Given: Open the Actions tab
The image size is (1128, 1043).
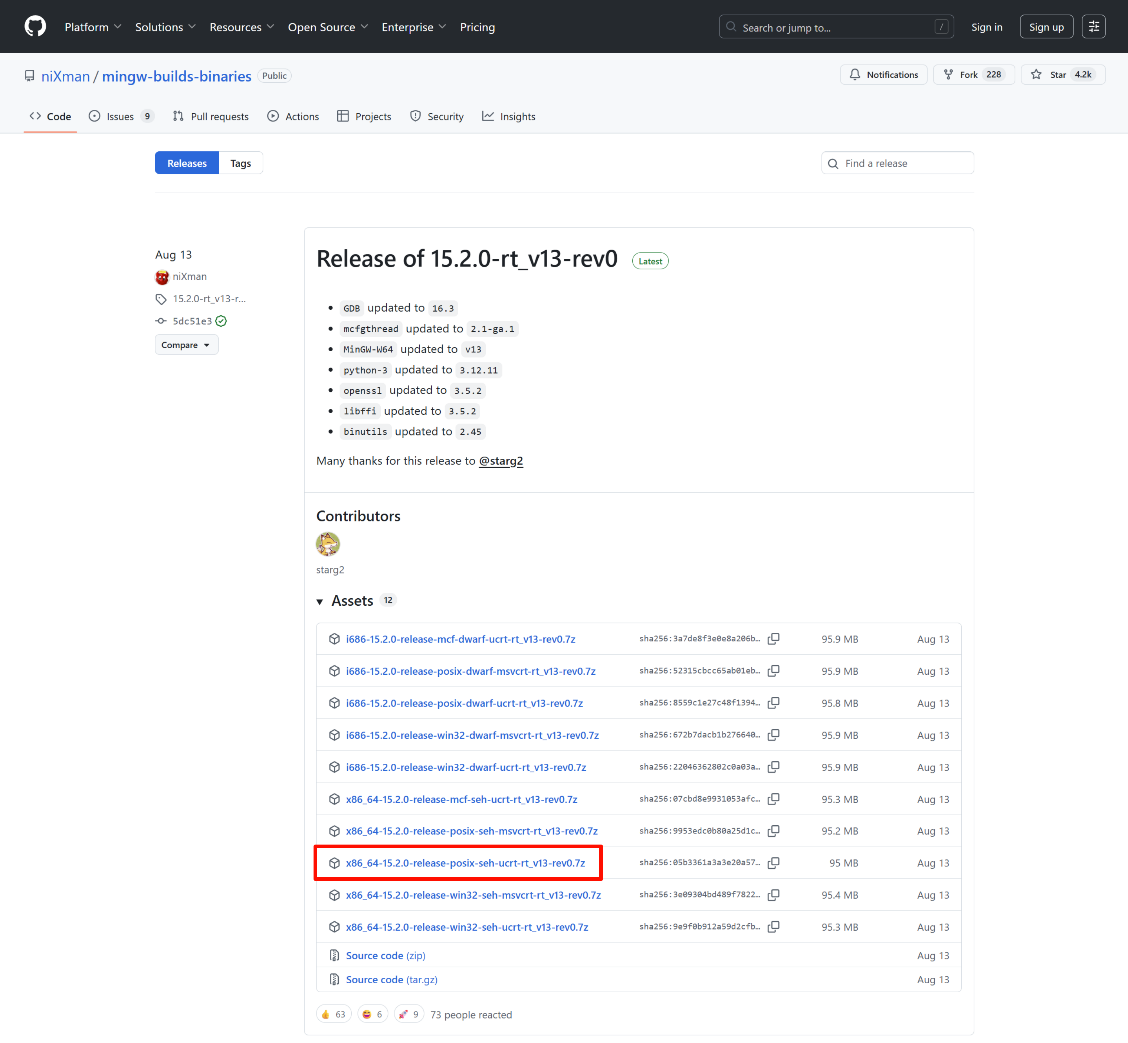Looking at the screenshot, I should tap(293, 117).
